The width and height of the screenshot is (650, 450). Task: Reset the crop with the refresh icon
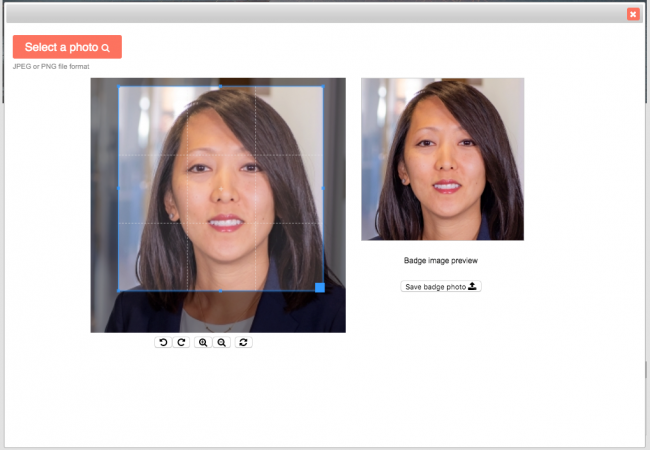(244, 342)
